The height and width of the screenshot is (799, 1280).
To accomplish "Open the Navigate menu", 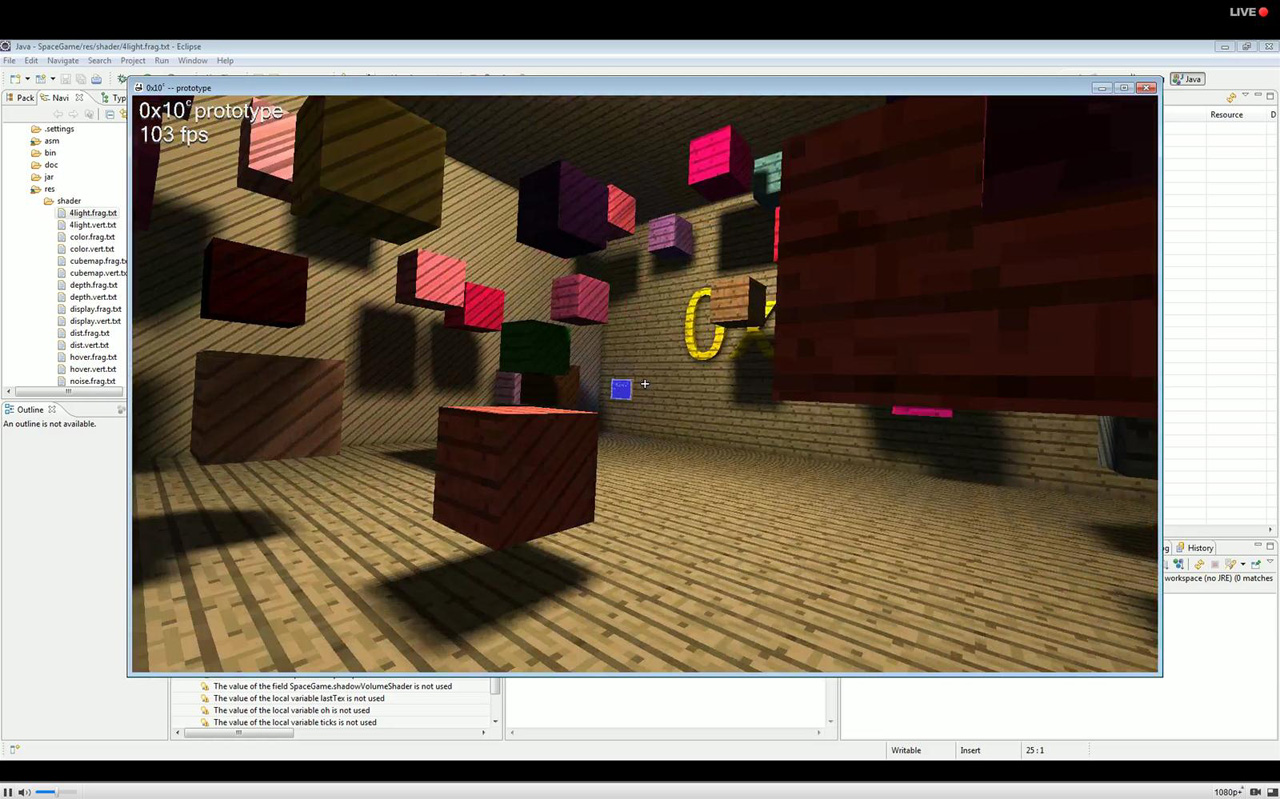I will 63,61.
